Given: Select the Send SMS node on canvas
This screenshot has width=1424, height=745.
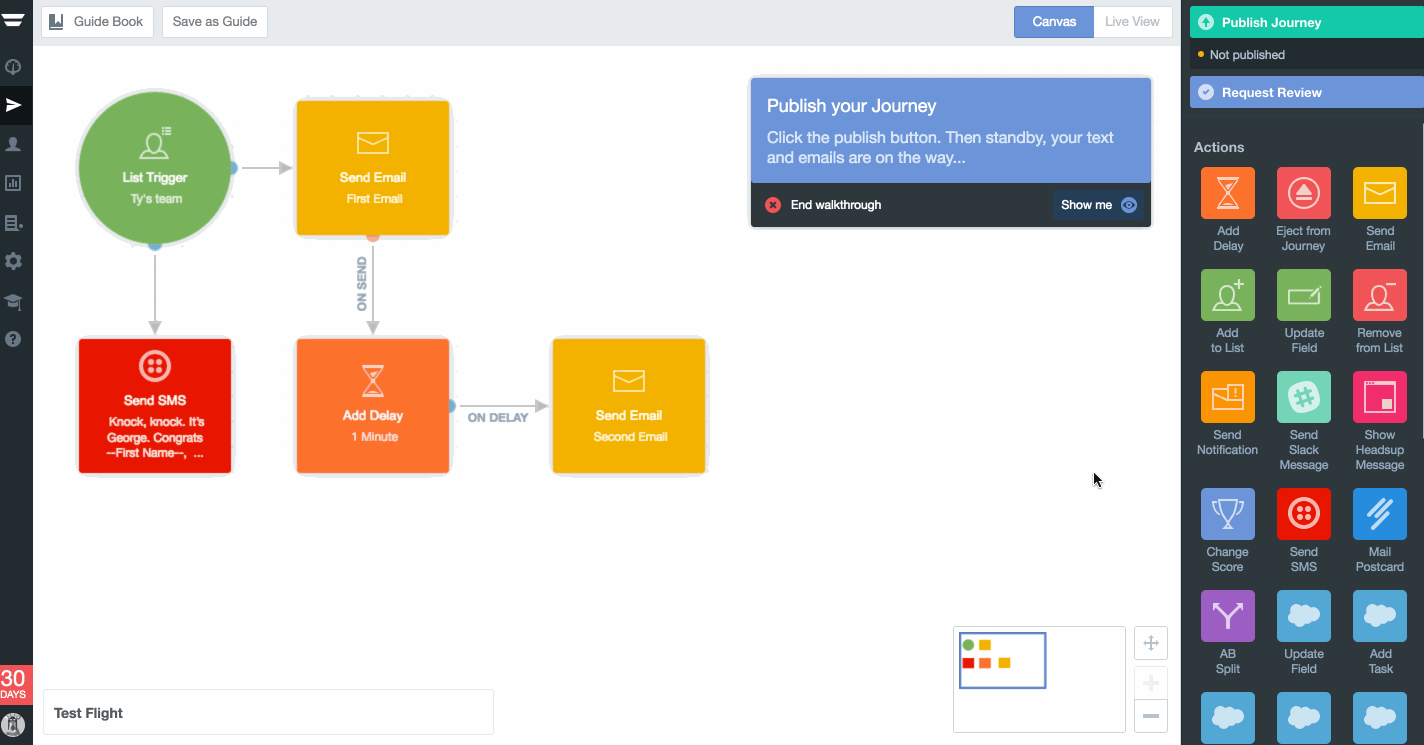Looking at the screenshot, I should [x=155, y=406].
